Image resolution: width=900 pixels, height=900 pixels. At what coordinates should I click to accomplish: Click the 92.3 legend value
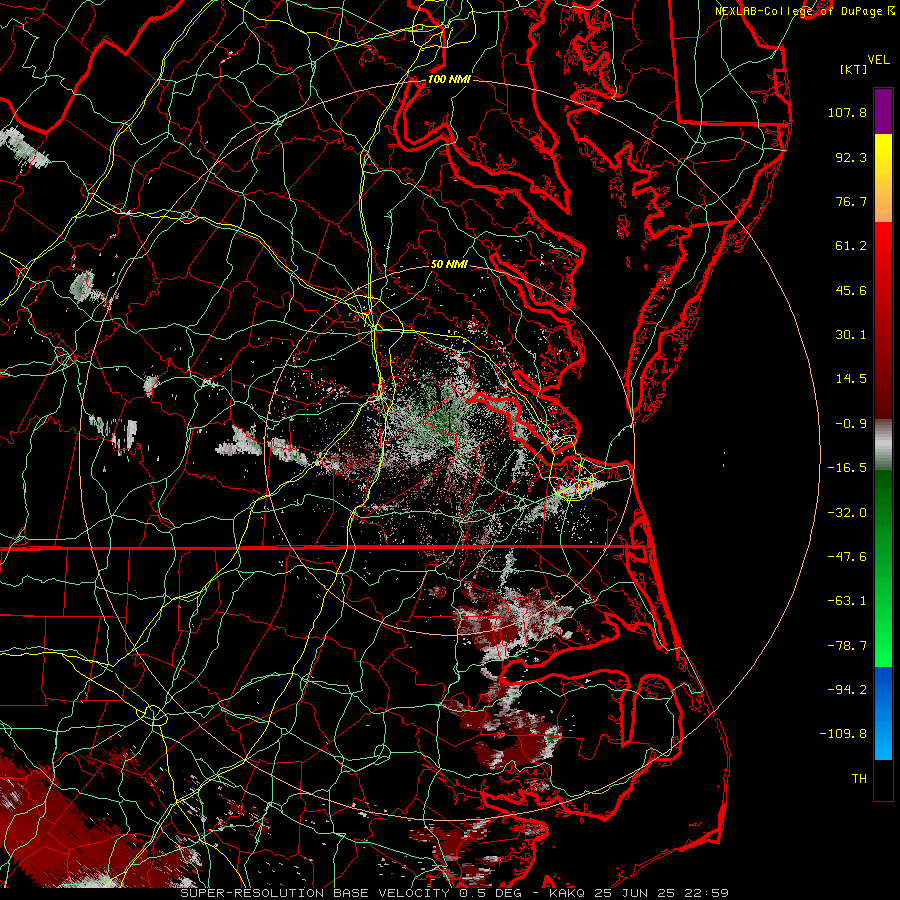(x=851, y=157)
